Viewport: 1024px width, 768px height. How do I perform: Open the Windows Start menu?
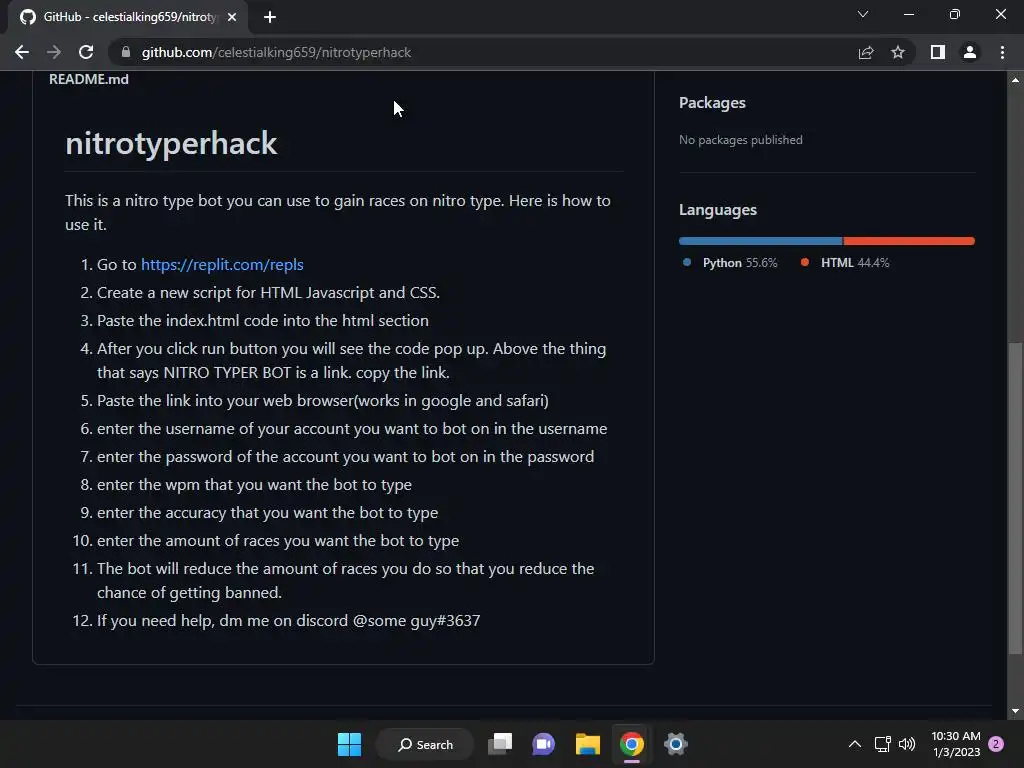(x=349, y=744)
